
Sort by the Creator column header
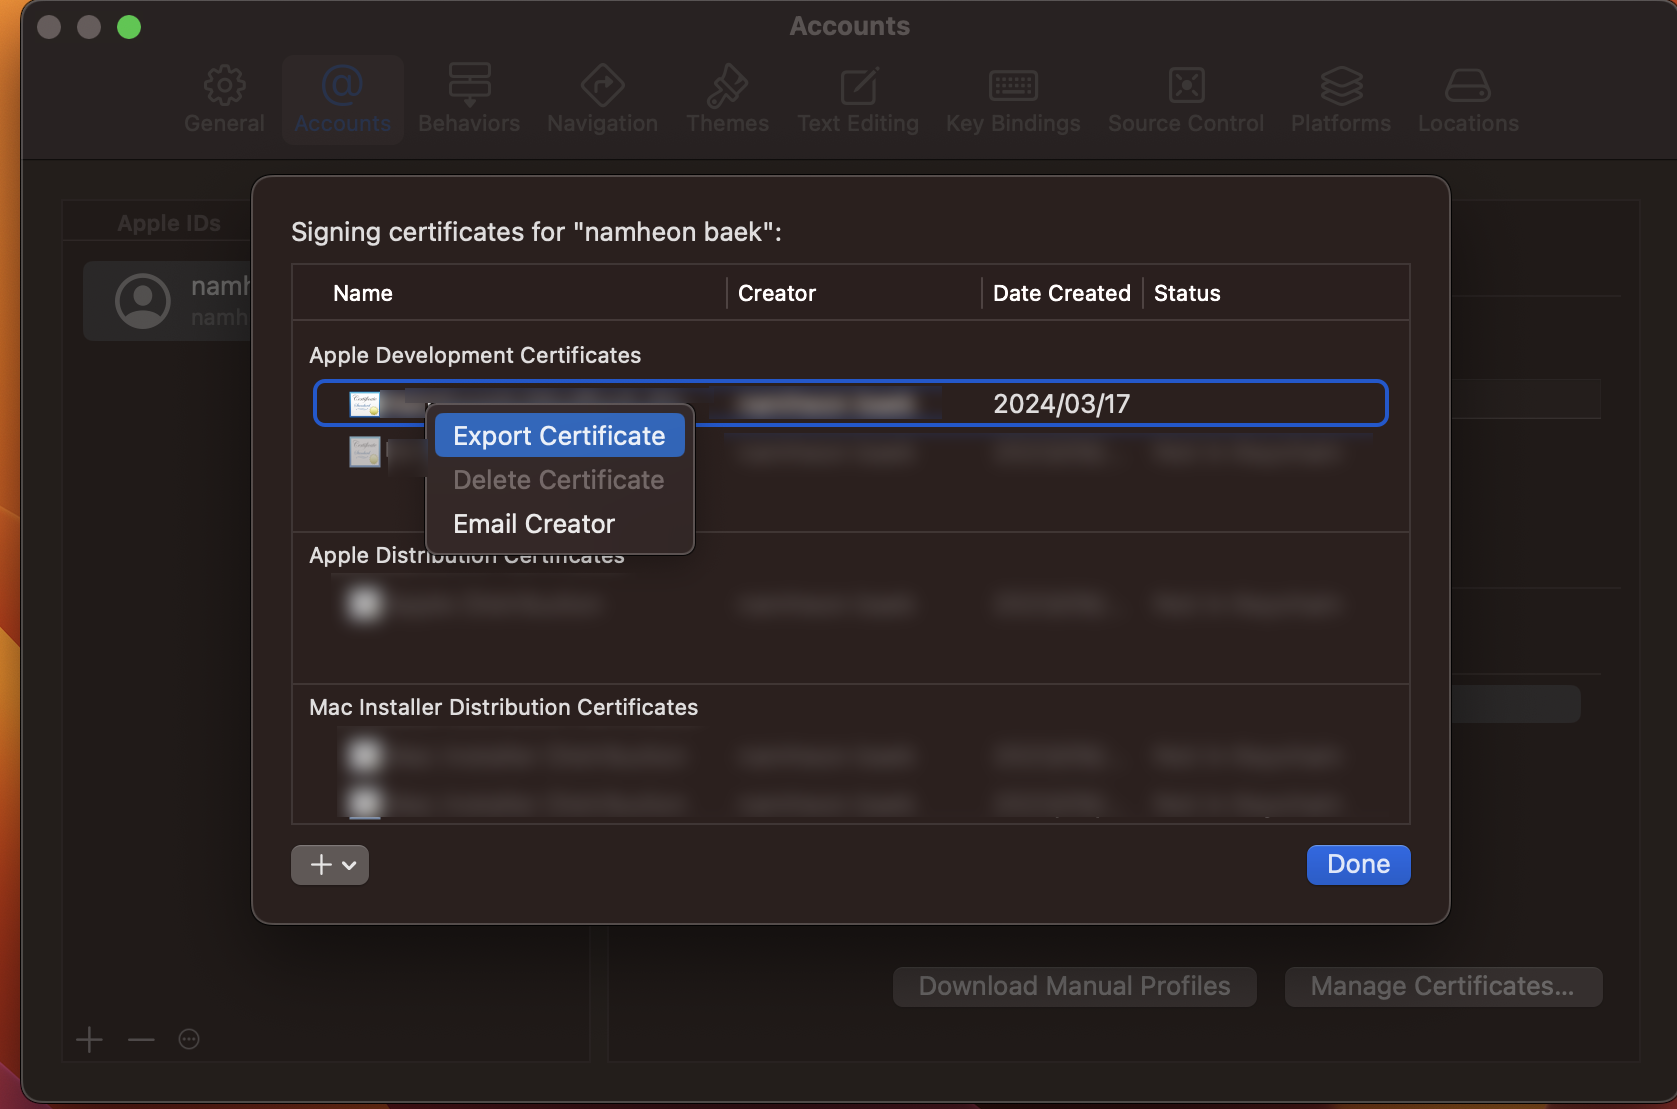click(x=777, y=293)
